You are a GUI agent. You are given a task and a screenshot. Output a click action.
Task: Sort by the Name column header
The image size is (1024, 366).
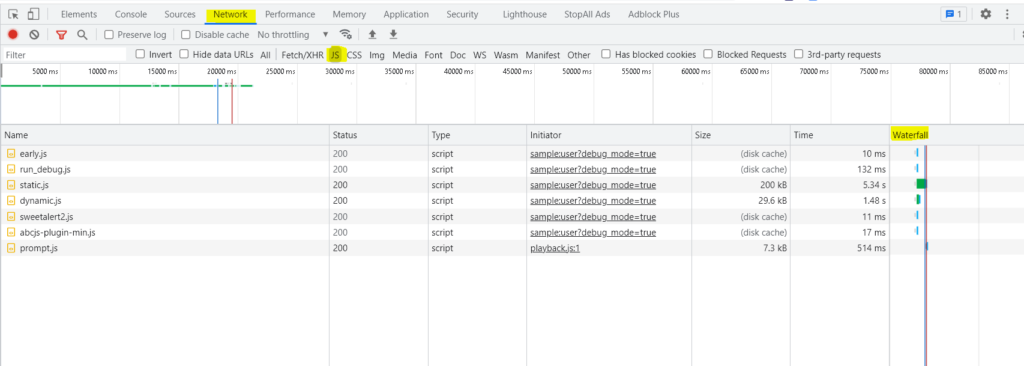coord(165,135)
